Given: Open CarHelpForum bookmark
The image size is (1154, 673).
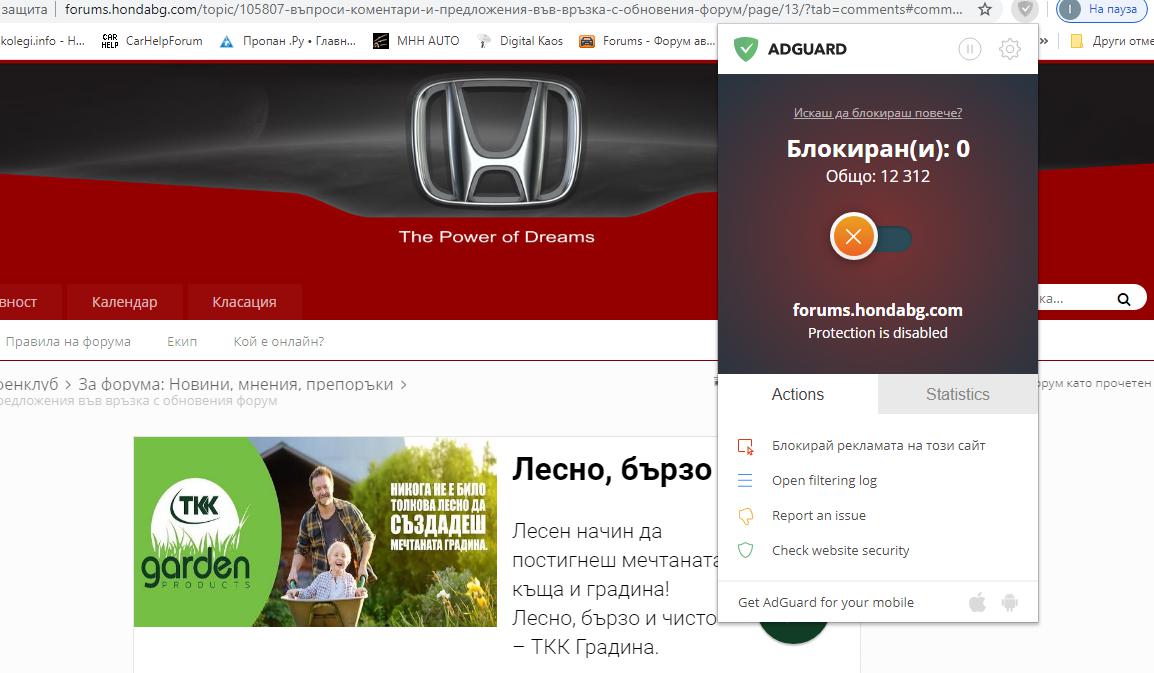Looking at the screenshot, I should click(152, 41).
